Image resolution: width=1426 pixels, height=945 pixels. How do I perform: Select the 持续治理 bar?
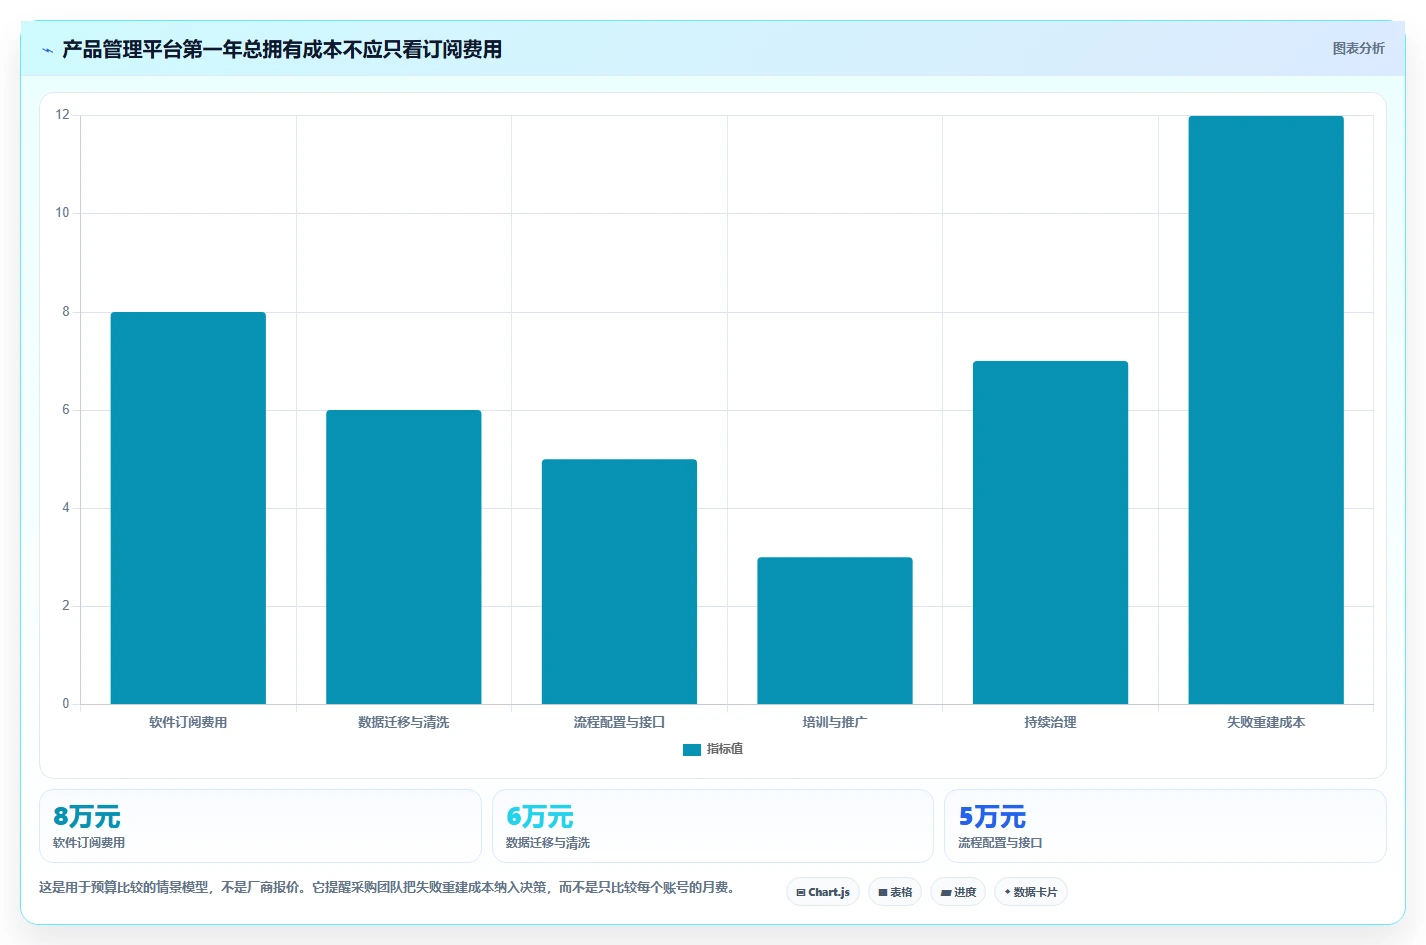(1050, 532)
